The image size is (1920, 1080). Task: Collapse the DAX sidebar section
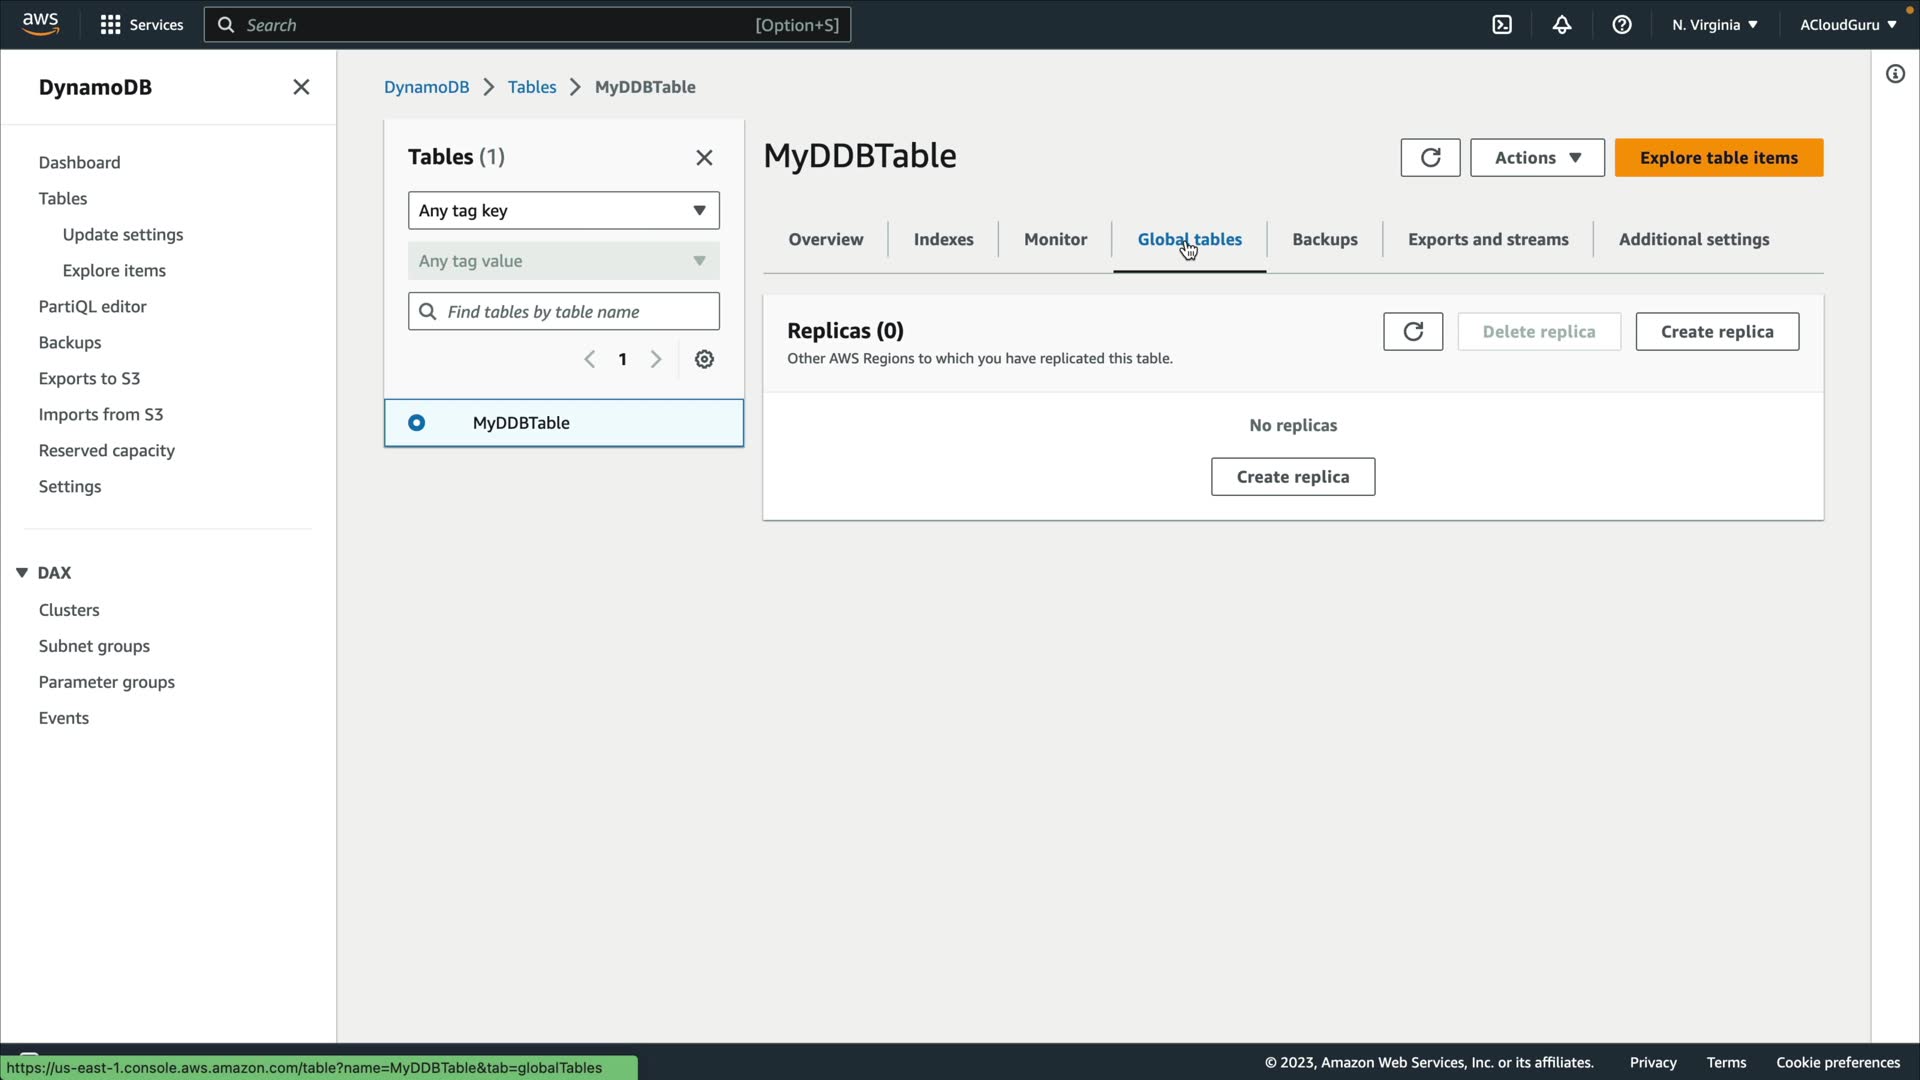pos(22,573)
